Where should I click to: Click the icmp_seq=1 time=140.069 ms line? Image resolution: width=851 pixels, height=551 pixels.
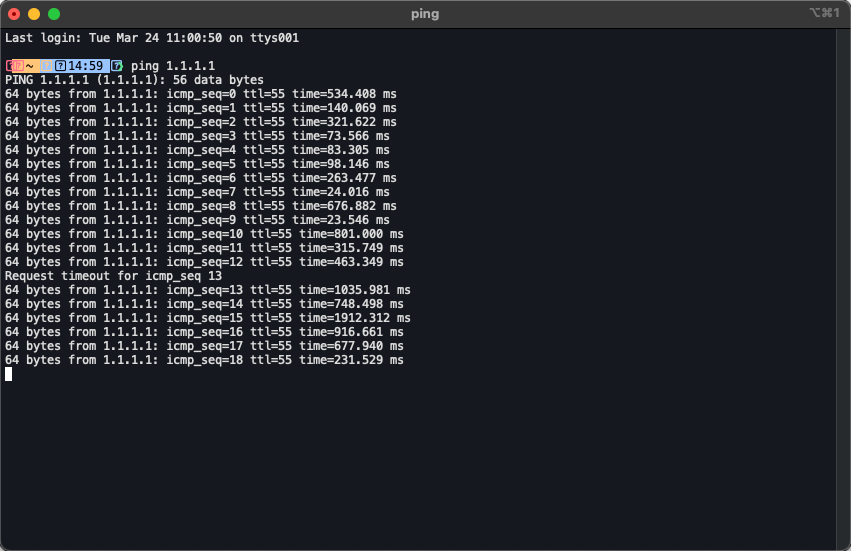(x=201, y=108)
